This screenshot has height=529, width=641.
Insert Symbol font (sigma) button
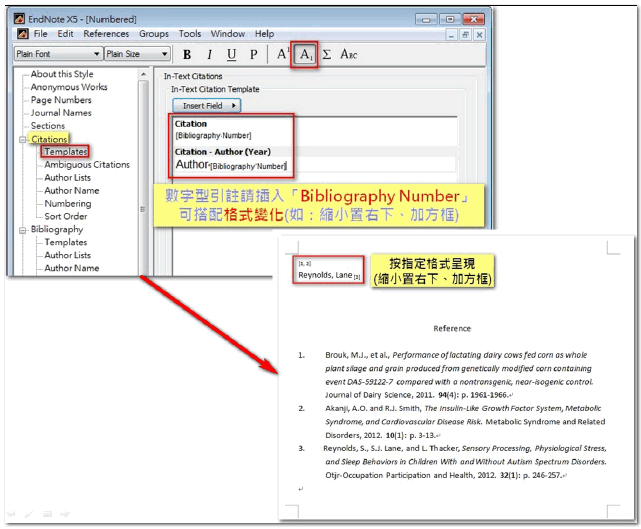coord(327,54)
